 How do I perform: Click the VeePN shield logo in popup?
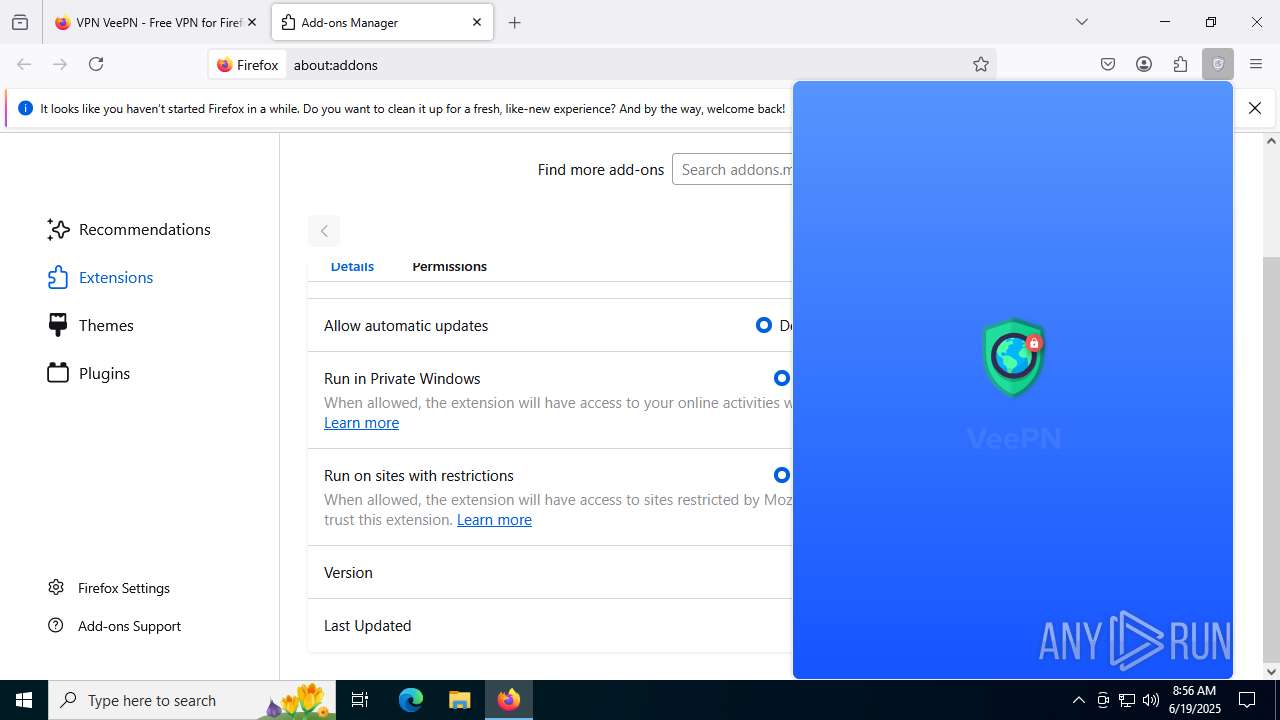[1014, 357]
